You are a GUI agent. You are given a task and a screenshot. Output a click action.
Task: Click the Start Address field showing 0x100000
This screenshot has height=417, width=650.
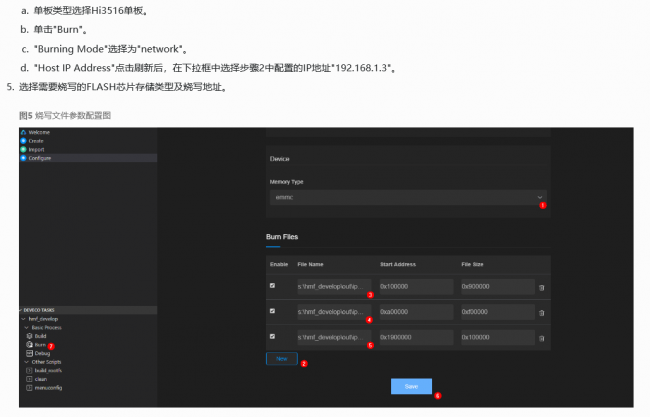point(416,286)
